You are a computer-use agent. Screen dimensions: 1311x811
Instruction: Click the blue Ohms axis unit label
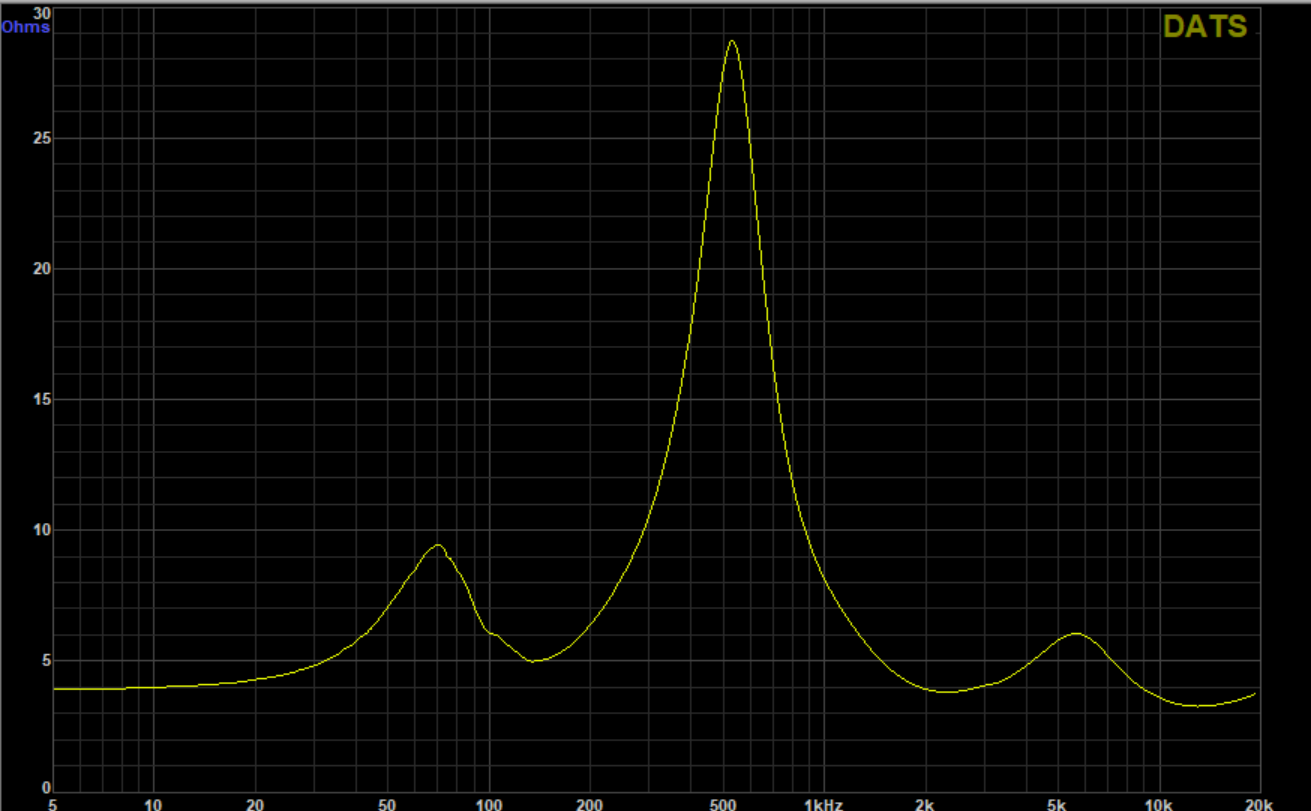click(x=26, y=27)
